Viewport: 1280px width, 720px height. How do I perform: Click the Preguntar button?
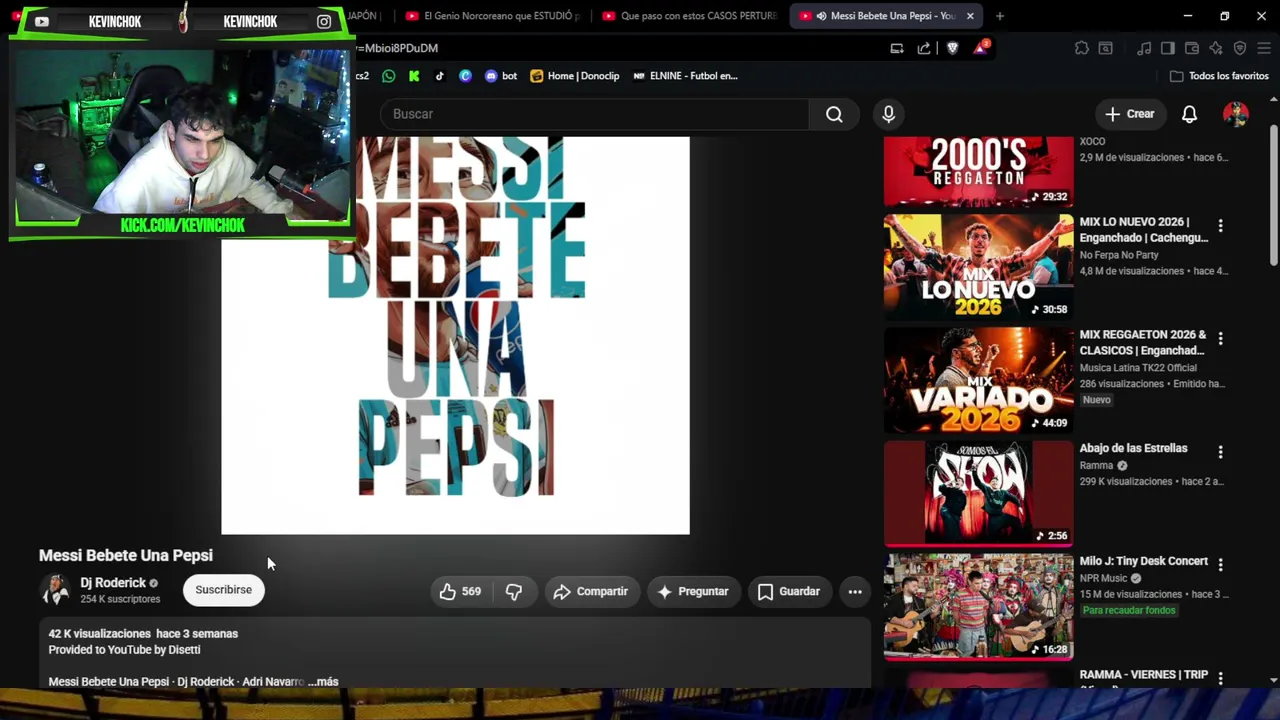click(x=693, y=591)
